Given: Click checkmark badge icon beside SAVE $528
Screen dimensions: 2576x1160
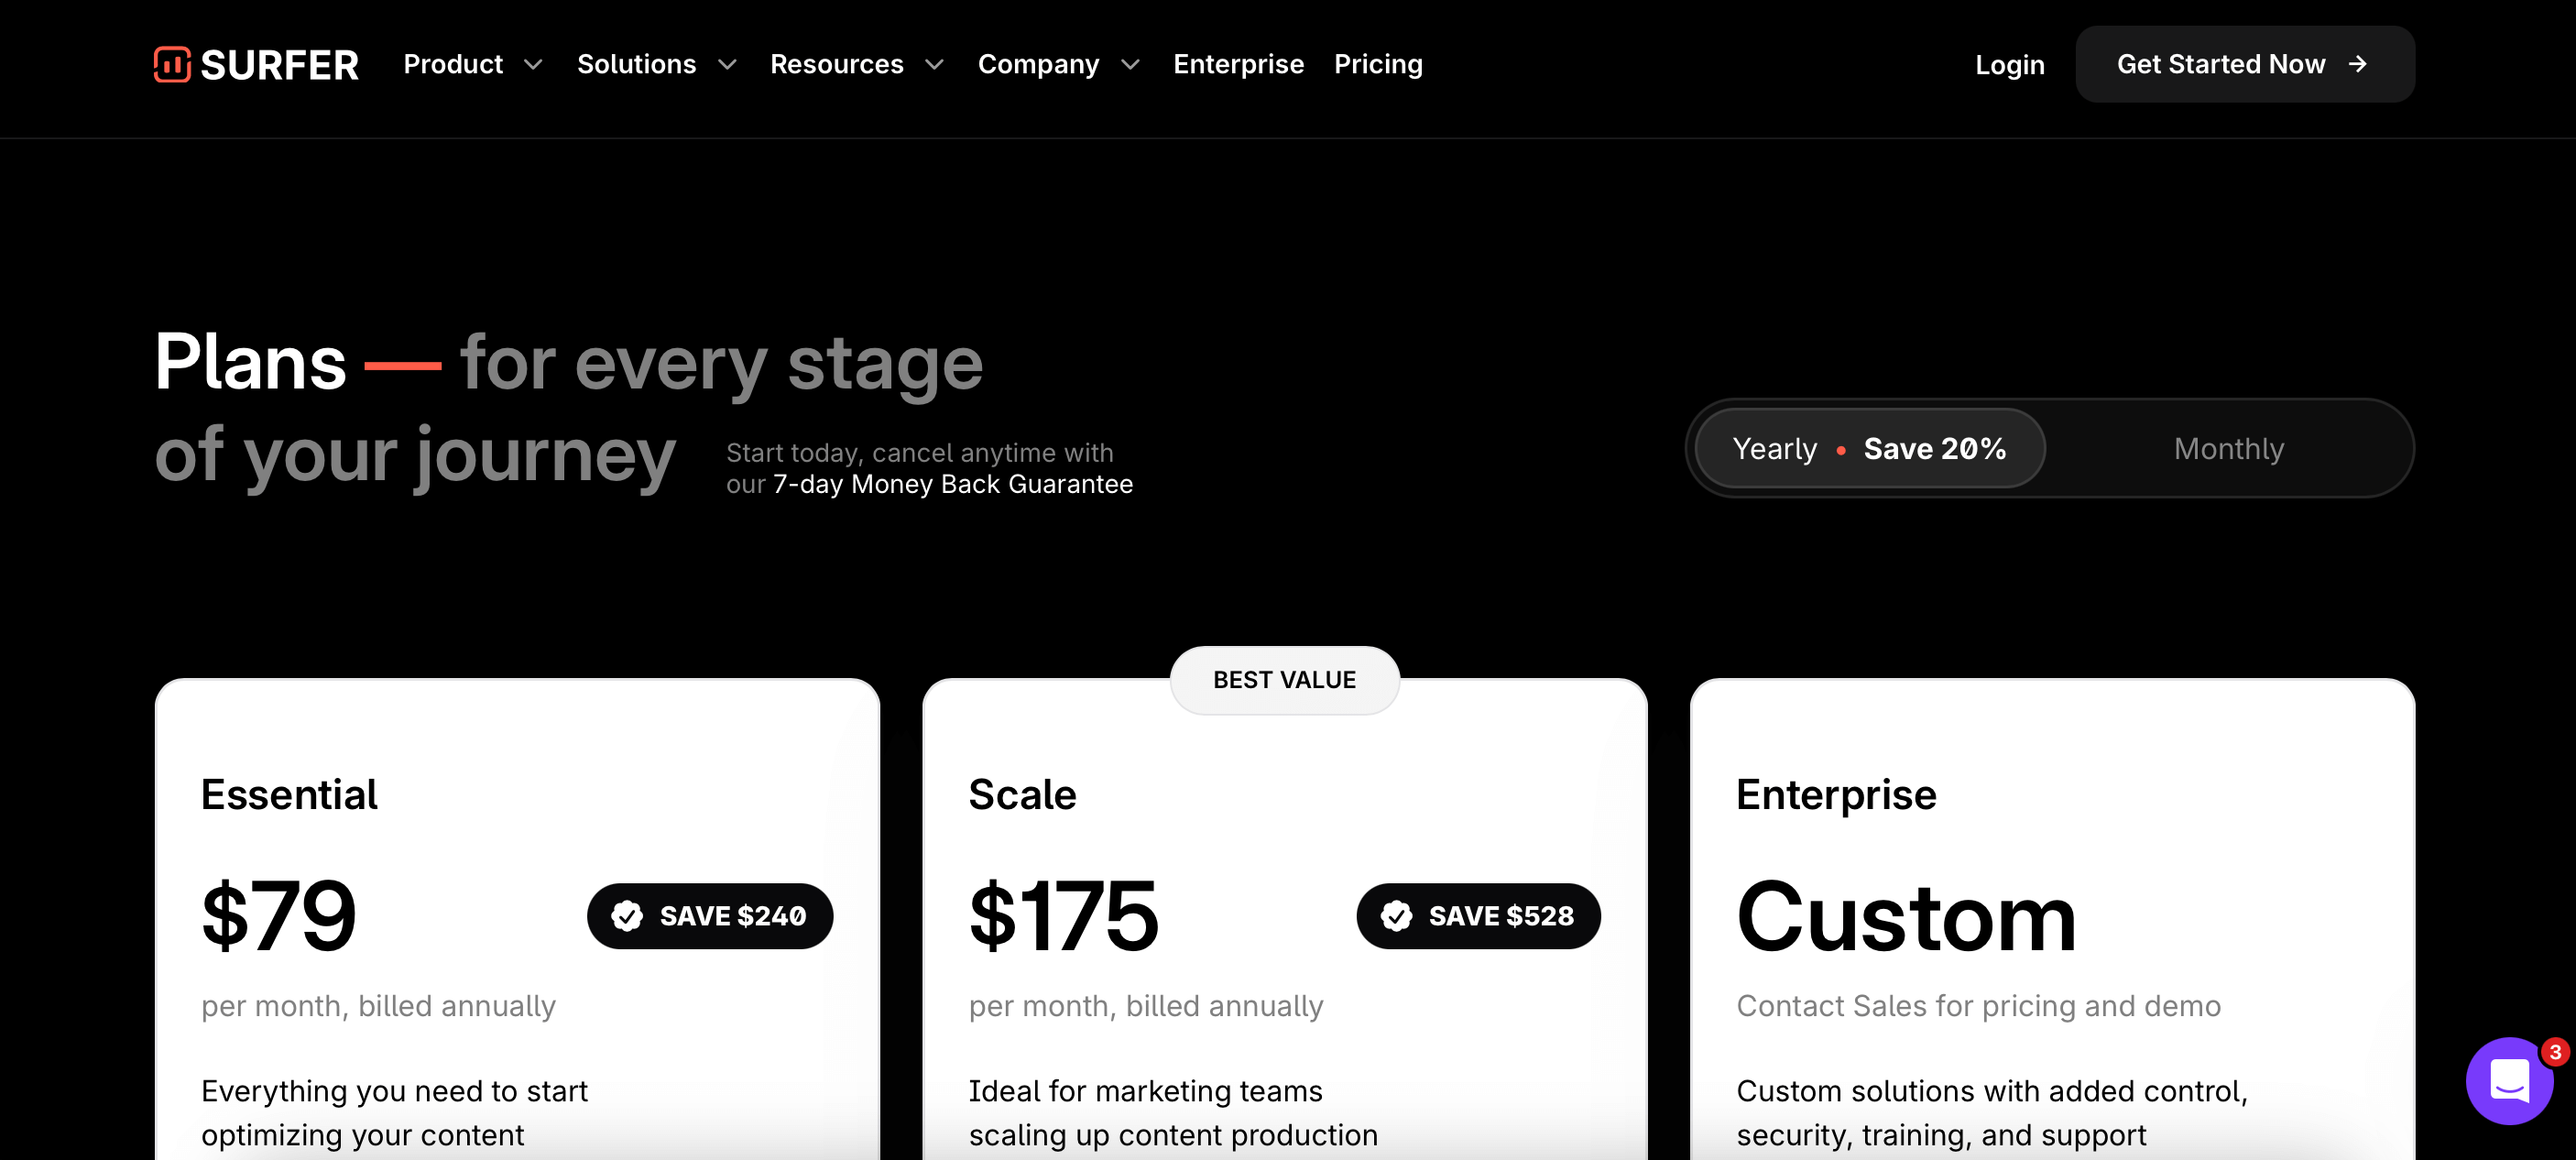Looking at the screenshot, I should click(1396, 916).
